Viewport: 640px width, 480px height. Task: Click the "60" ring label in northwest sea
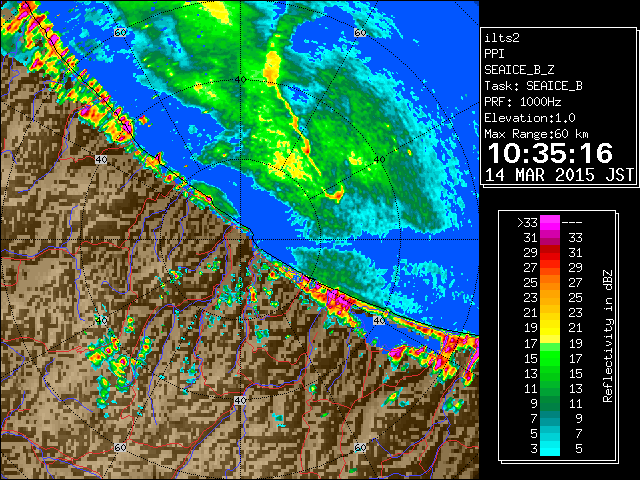point(120,32)
